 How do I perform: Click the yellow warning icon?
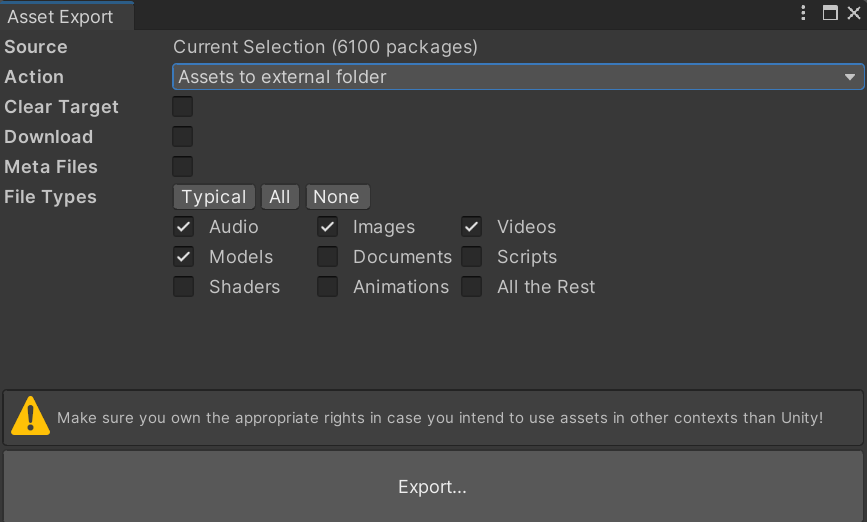point(30,416)
